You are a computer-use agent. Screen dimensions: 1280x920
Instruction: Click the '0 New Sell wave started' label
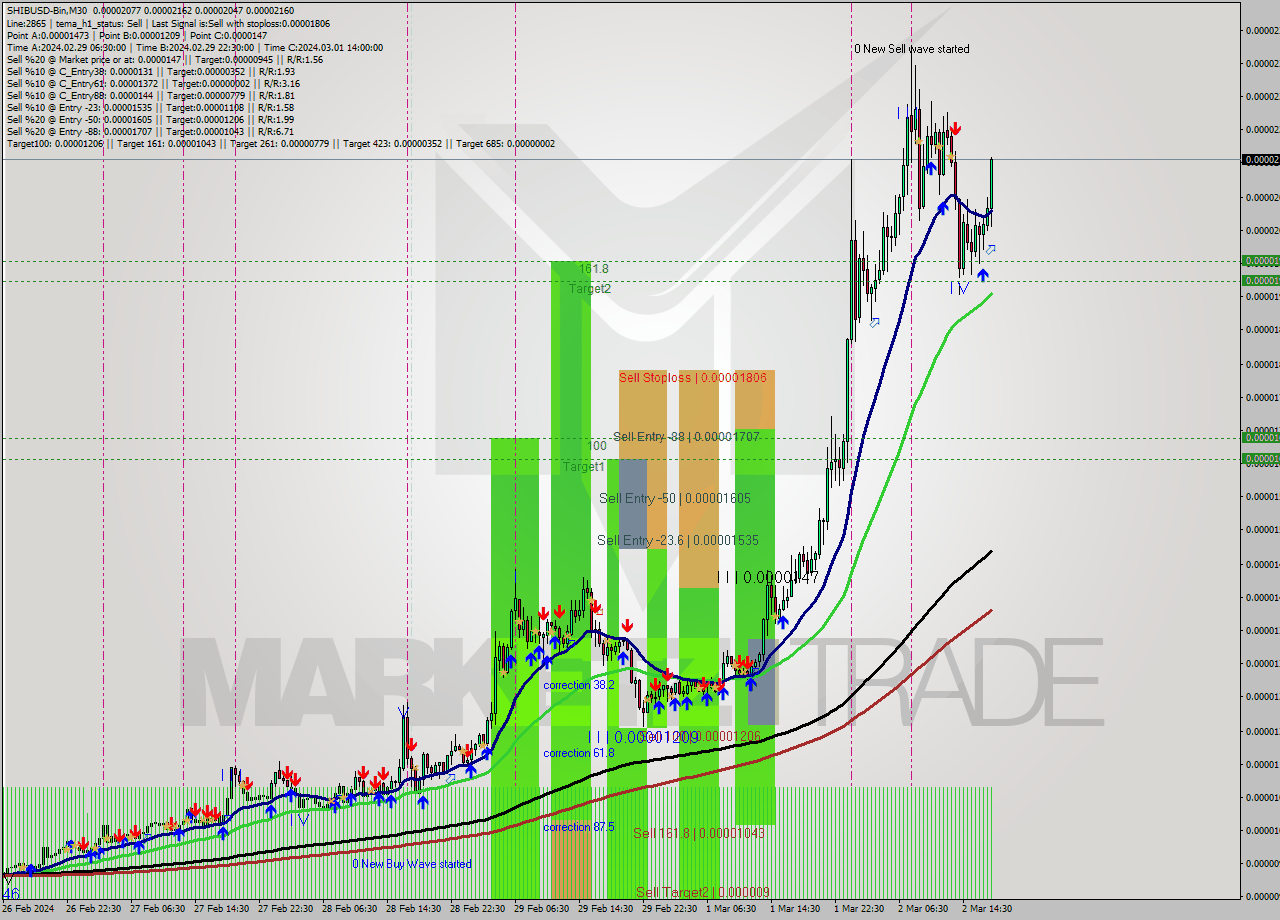click(911, 49)
